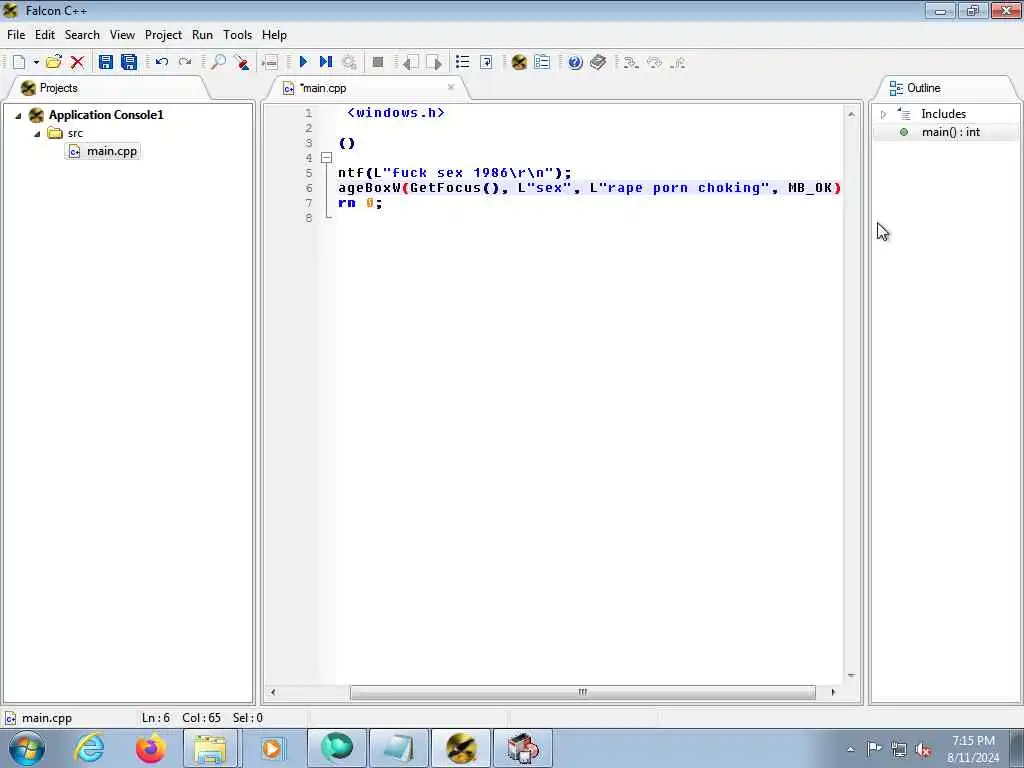1024x768 pixels.
Task: Click the red X remove icon
Action: point(77,62)
